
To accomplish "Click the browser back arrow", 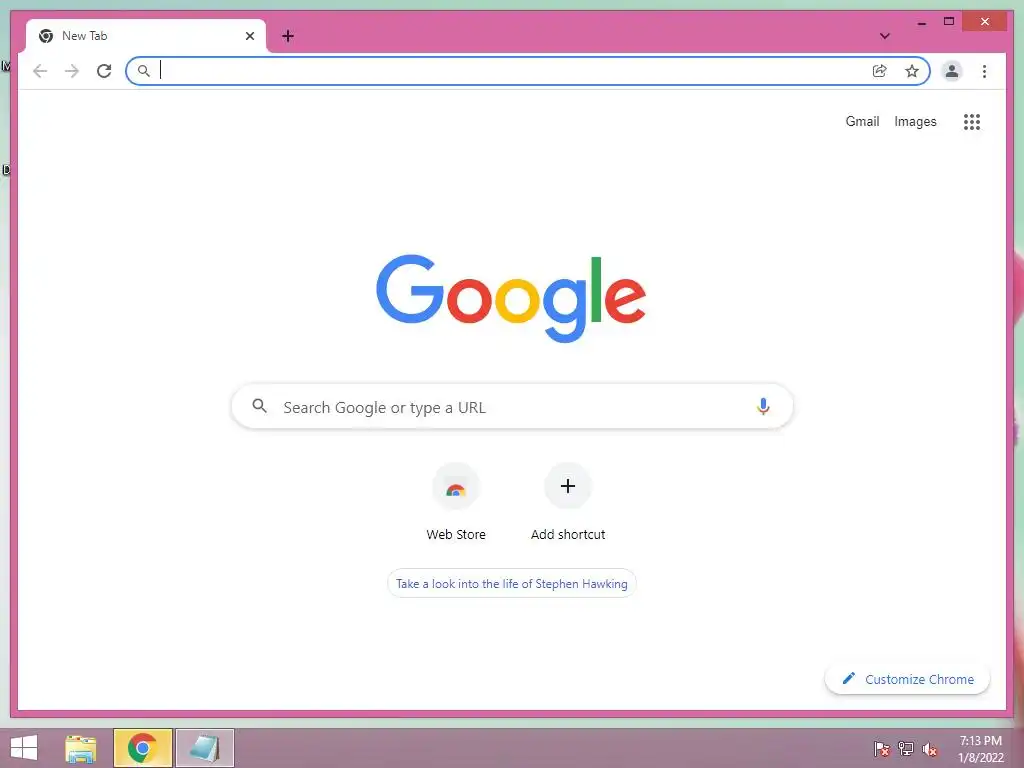I will pos(40,71).
